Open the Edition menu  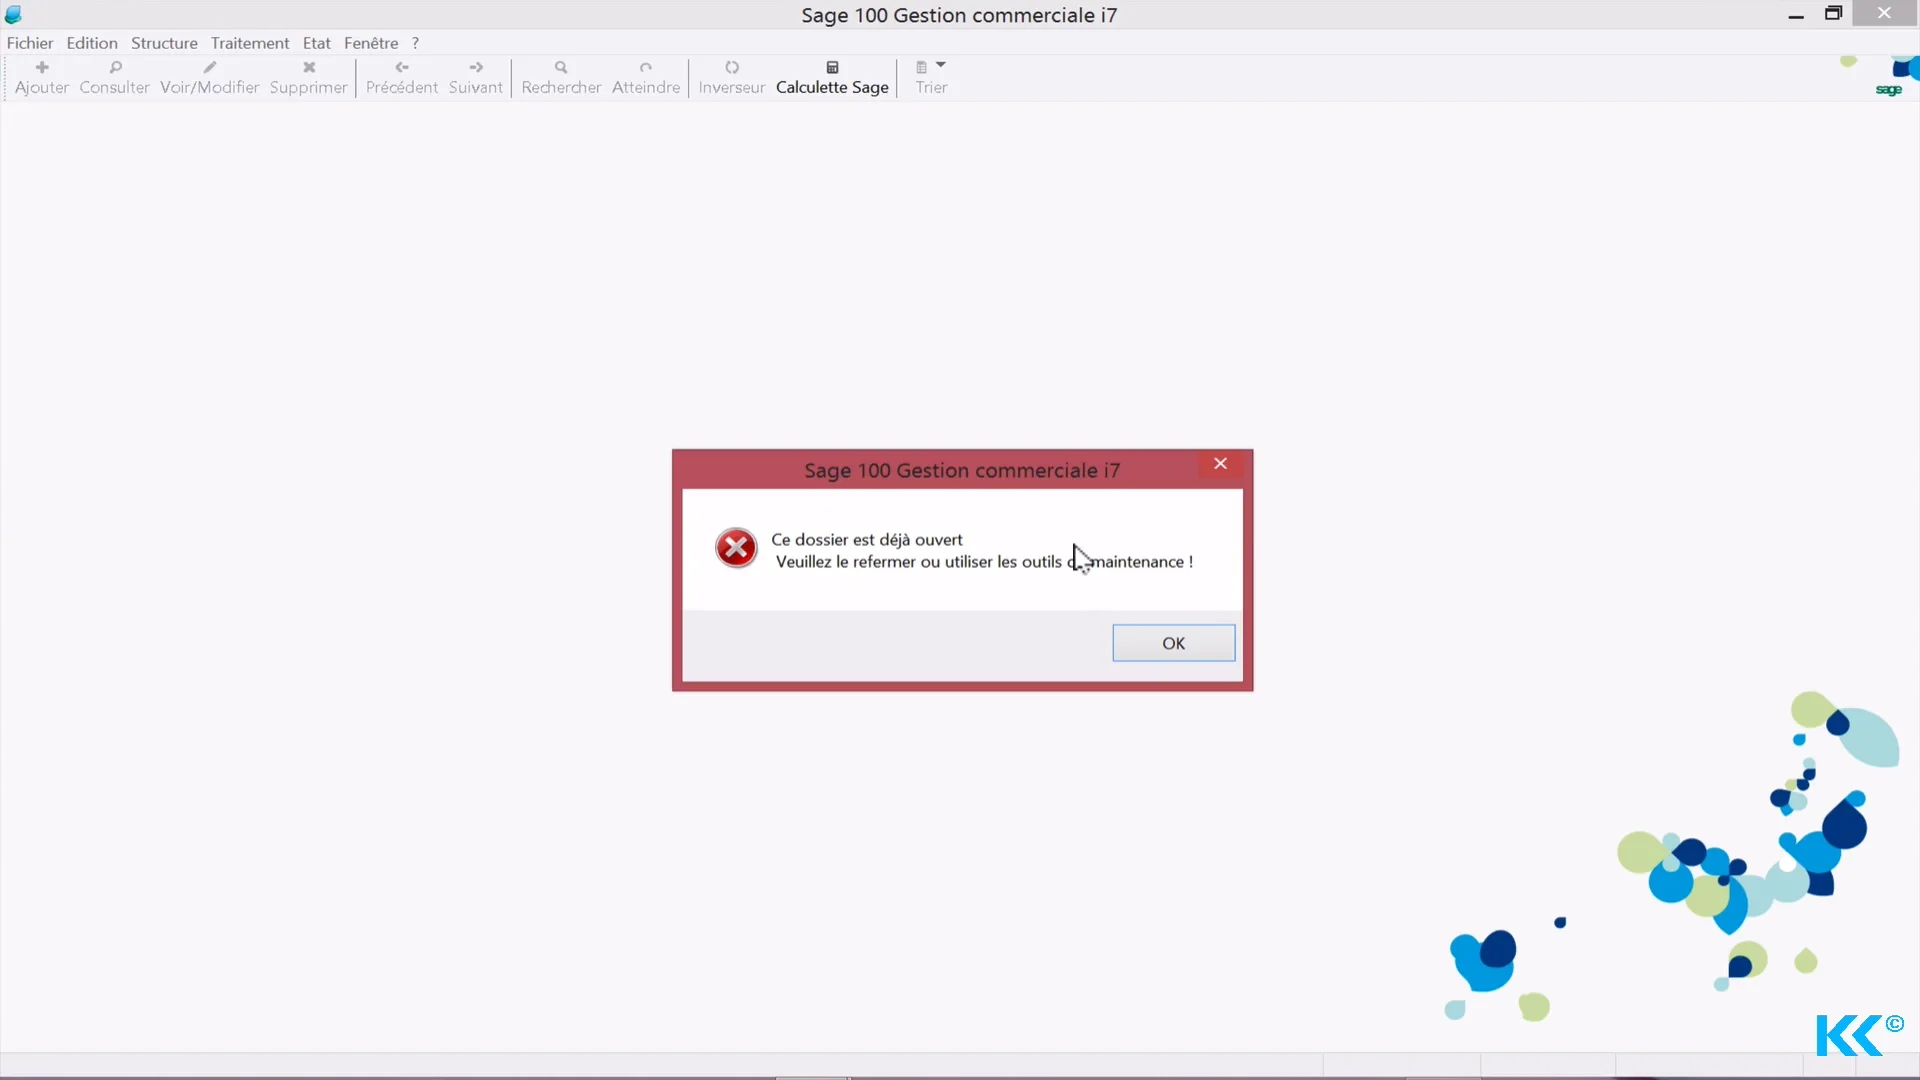click(x=92, y=43)
